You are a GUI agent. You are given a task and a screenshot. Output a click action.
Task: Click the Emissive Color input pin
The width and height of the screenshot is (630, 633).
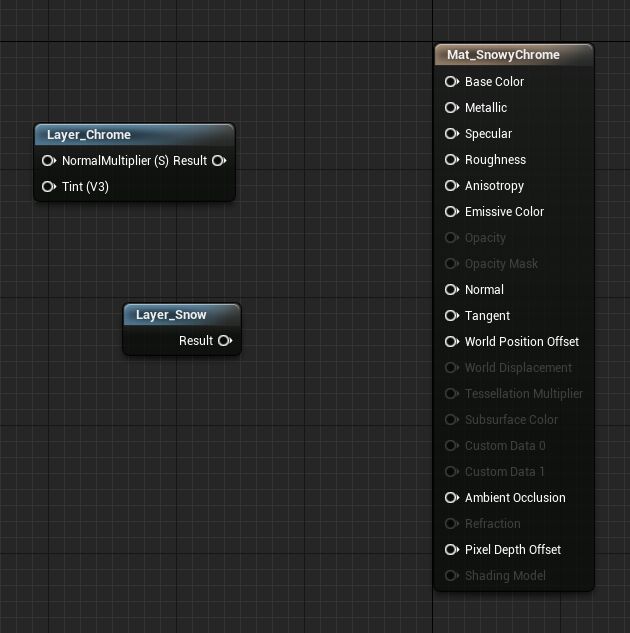point(452,212)
